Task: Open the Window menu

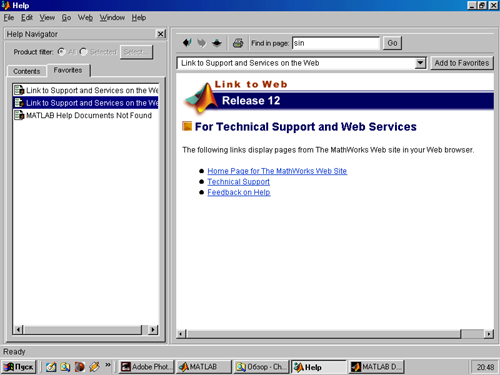Action: click(112, 18)
